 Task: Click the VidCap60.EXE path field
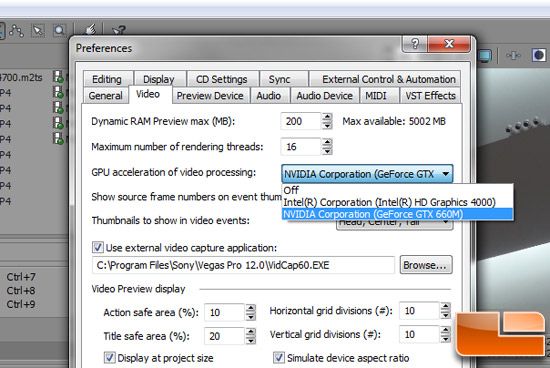243,265
